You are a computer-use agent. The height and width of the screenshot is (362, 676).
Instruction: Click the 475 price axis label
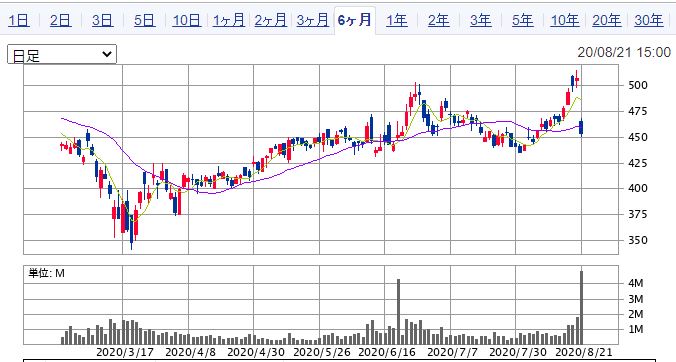(638, 112)
